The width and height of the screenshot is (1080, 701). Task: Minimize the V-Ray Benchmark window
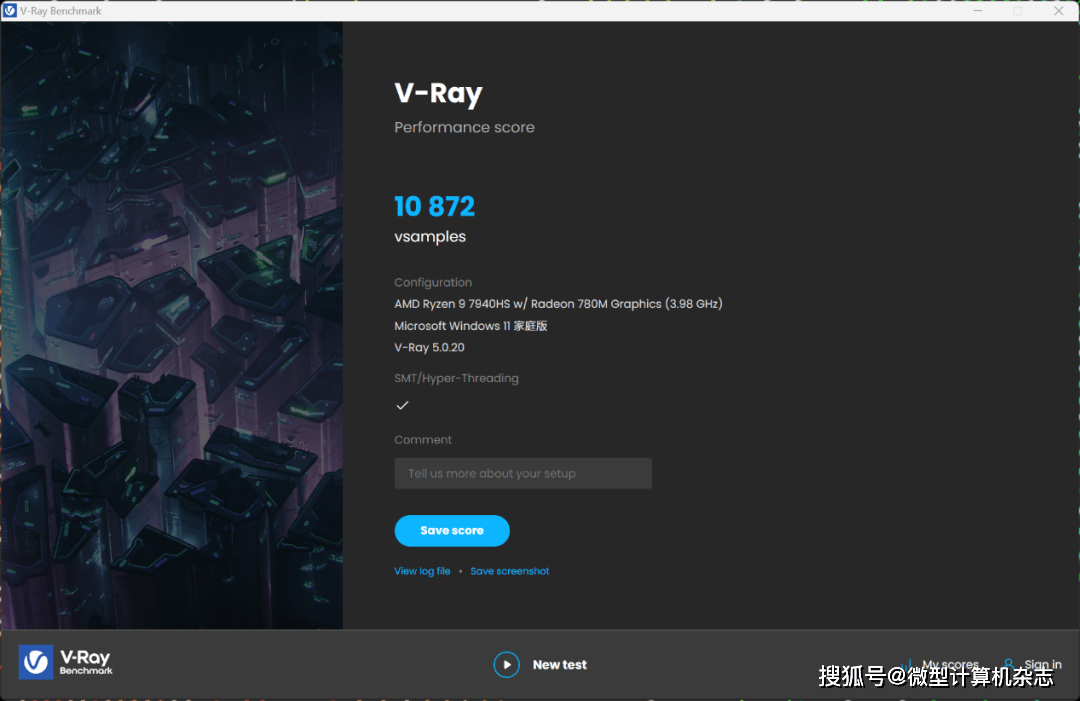[977, 10]
